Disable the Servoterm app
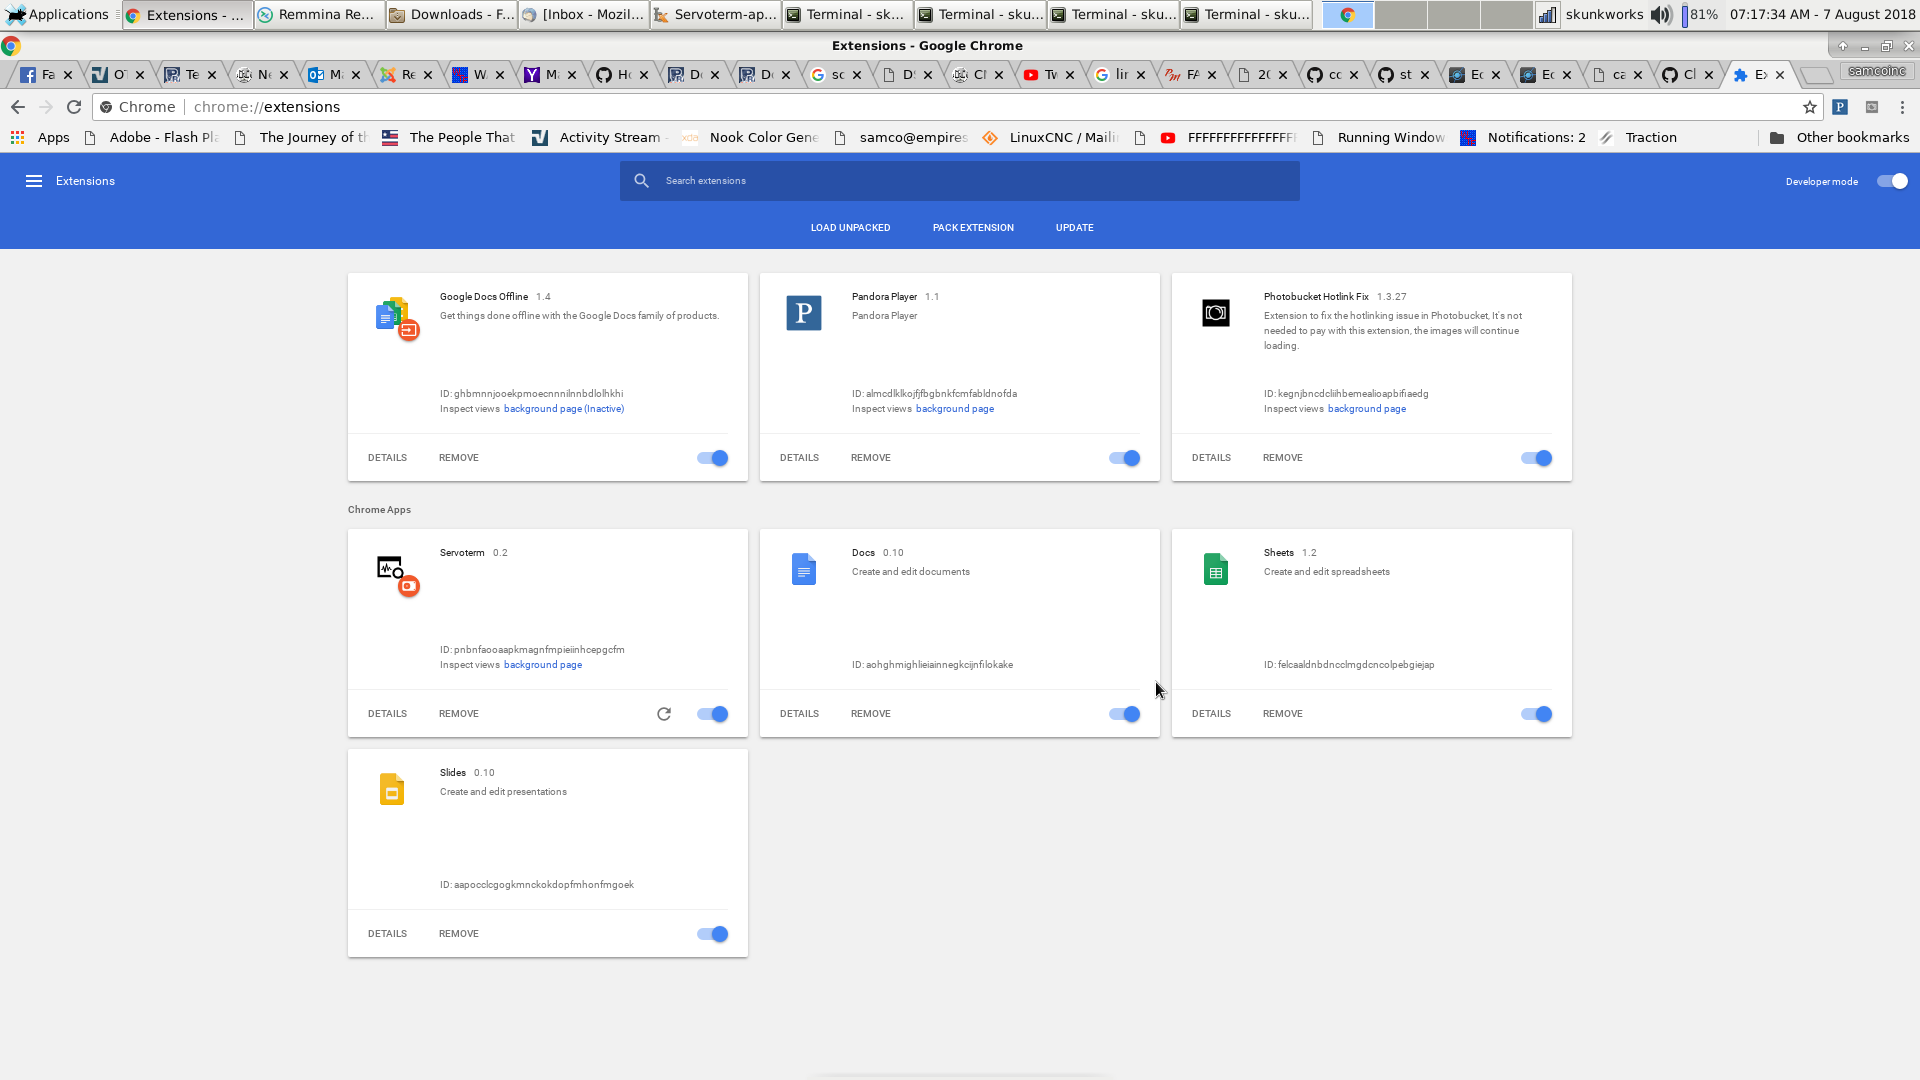 point(713,714)
